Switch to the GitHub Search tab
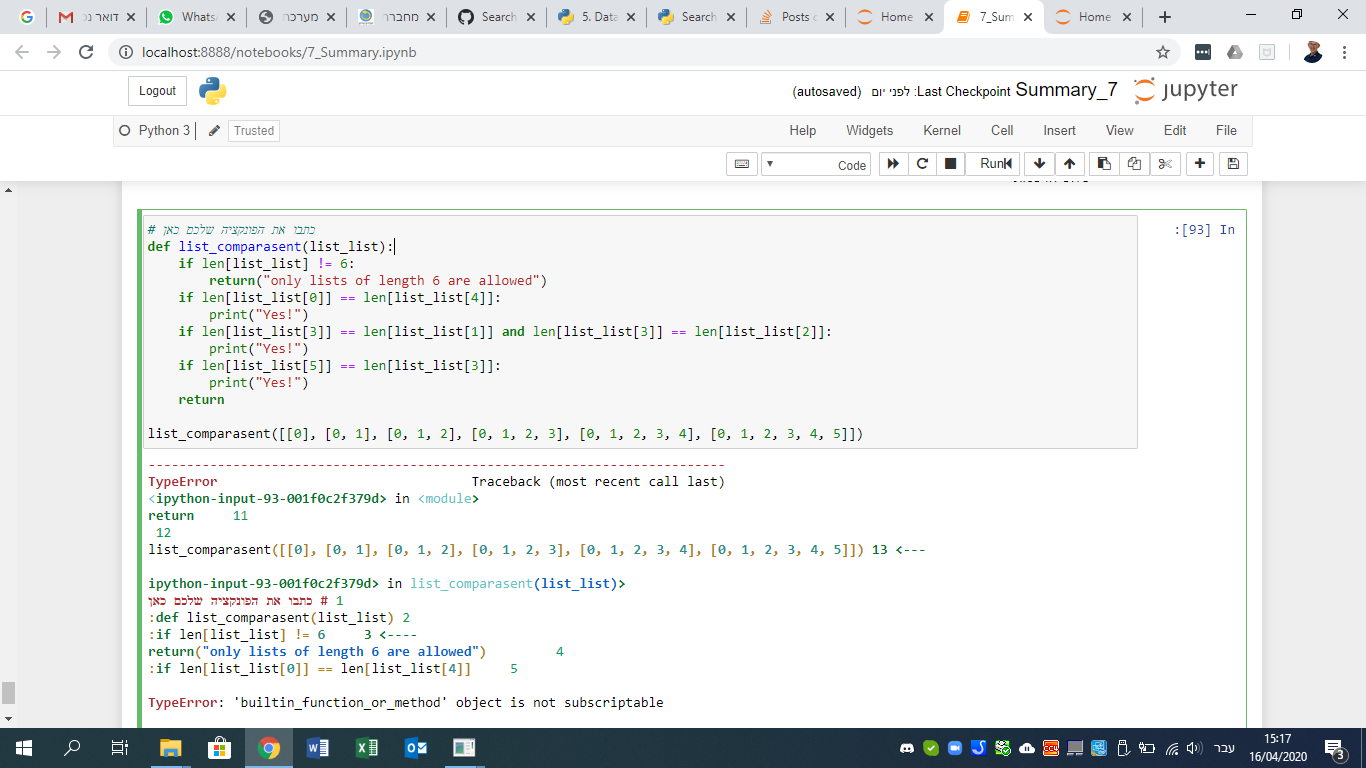The height and width of the screenshot is (768, 1366). pos(494,17)
